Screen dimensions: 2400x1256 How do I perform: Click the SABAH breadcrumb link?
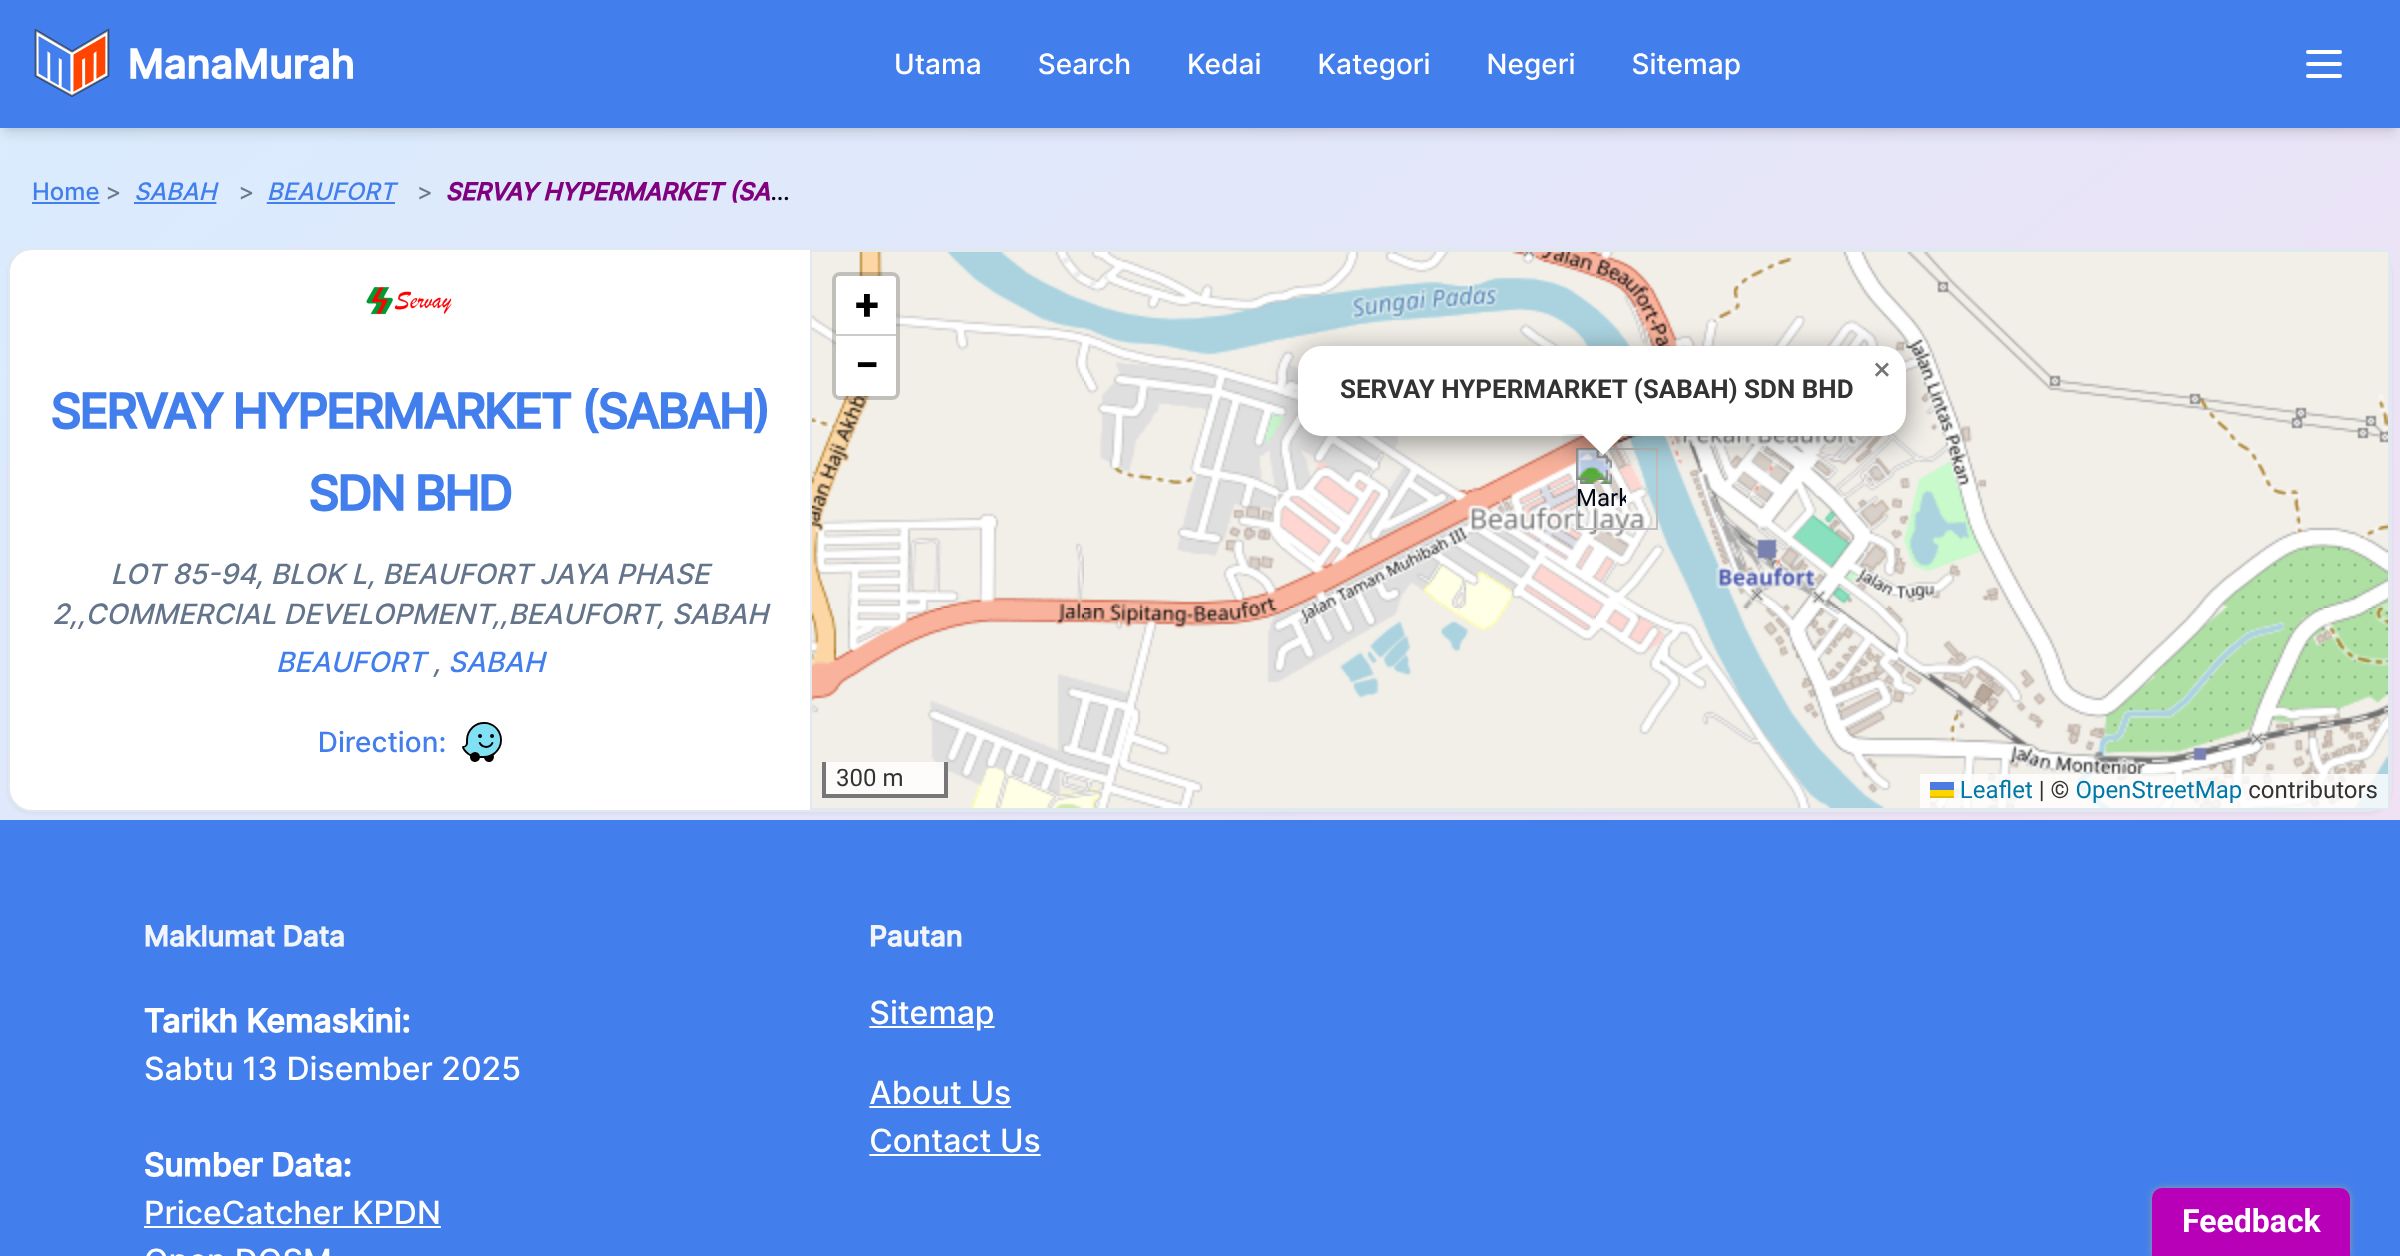pyautogui.click(x=176, y=191)
